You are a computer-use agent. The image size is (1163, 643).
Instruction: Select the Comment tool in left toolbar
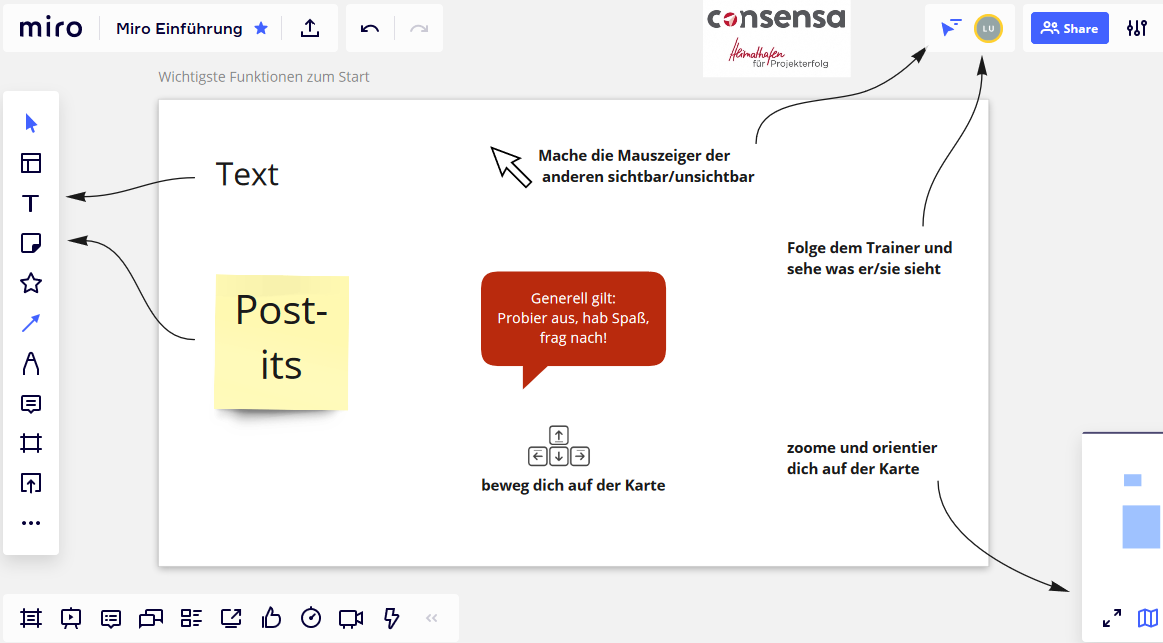point(31,404)
